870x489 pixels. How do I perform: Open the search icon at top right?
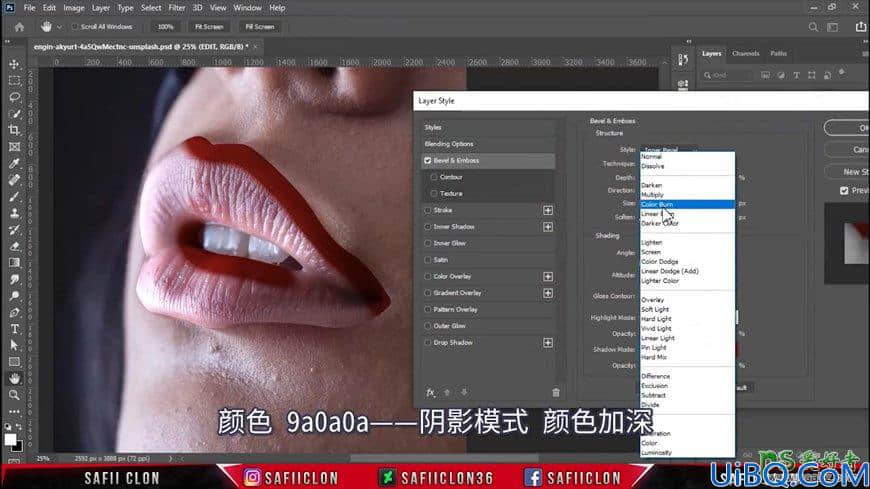click(x=813, y=27)
